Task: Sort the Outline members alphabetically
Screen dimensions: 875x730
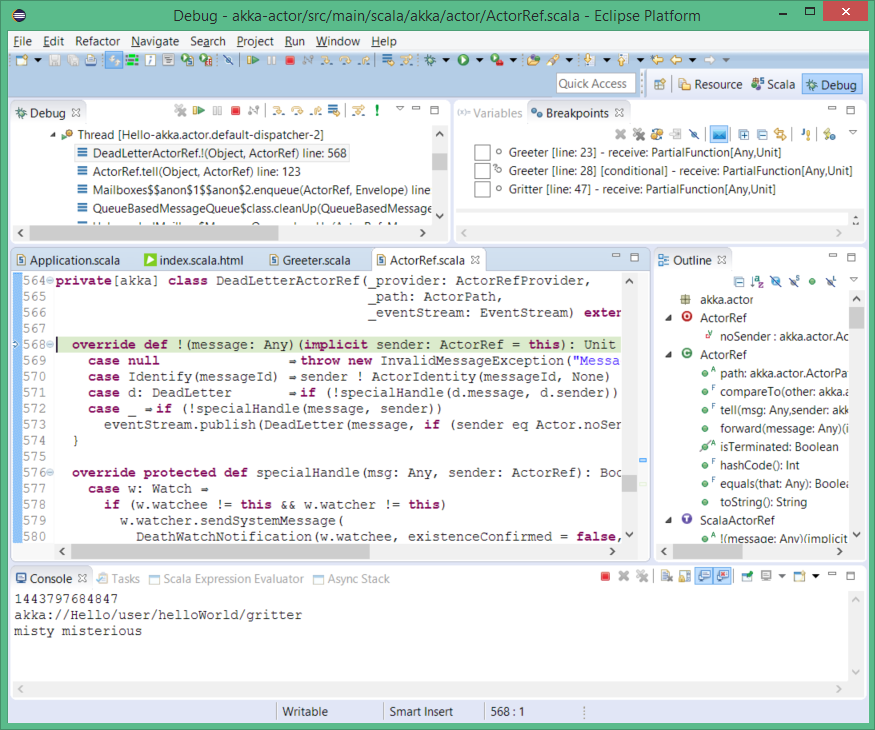Action: [x=757, y=281]
